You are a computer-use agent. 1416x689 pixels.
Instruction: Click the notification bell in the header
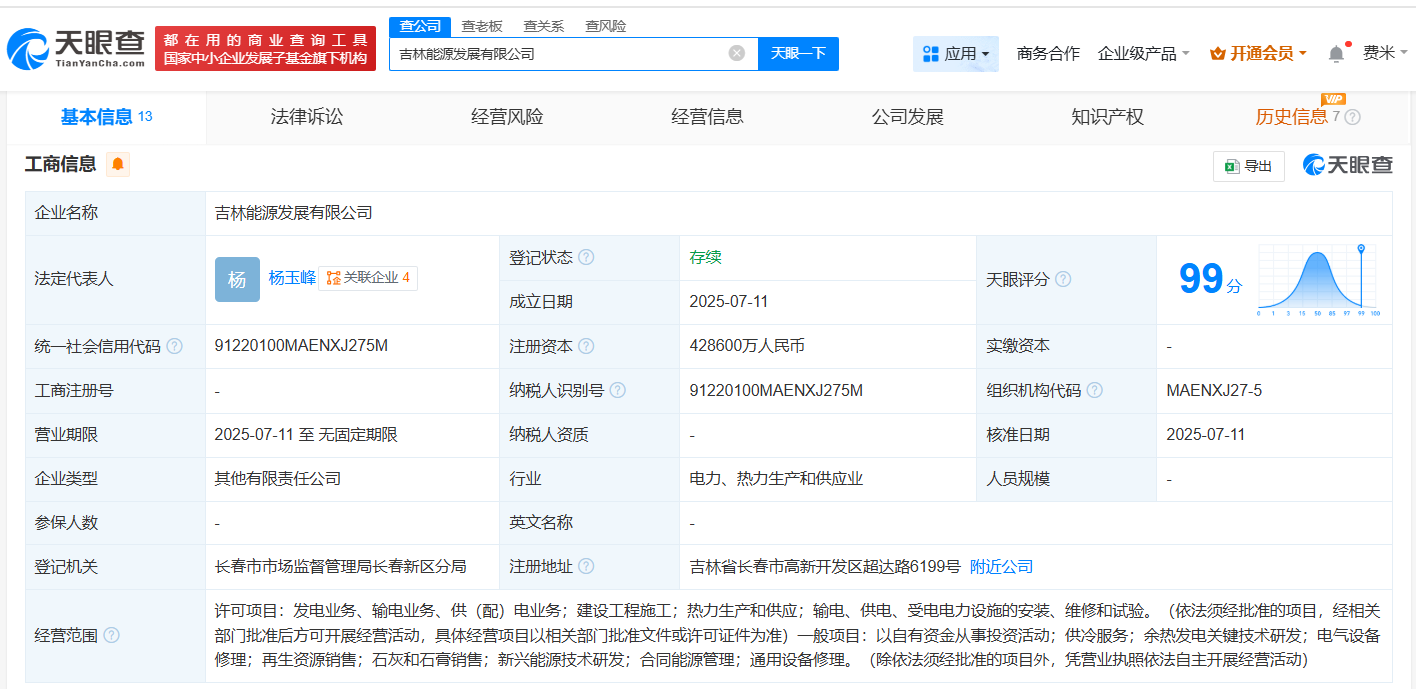(x=1336, y=54)
